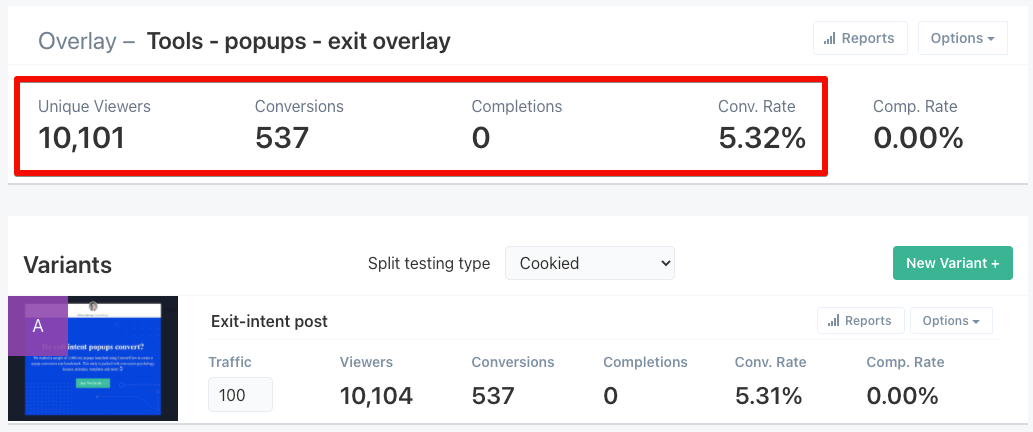The height and width of the screenshot is (432, 1033).
Task: Click the overlay Completions value in summary
Action: click(x=481, y=138)
